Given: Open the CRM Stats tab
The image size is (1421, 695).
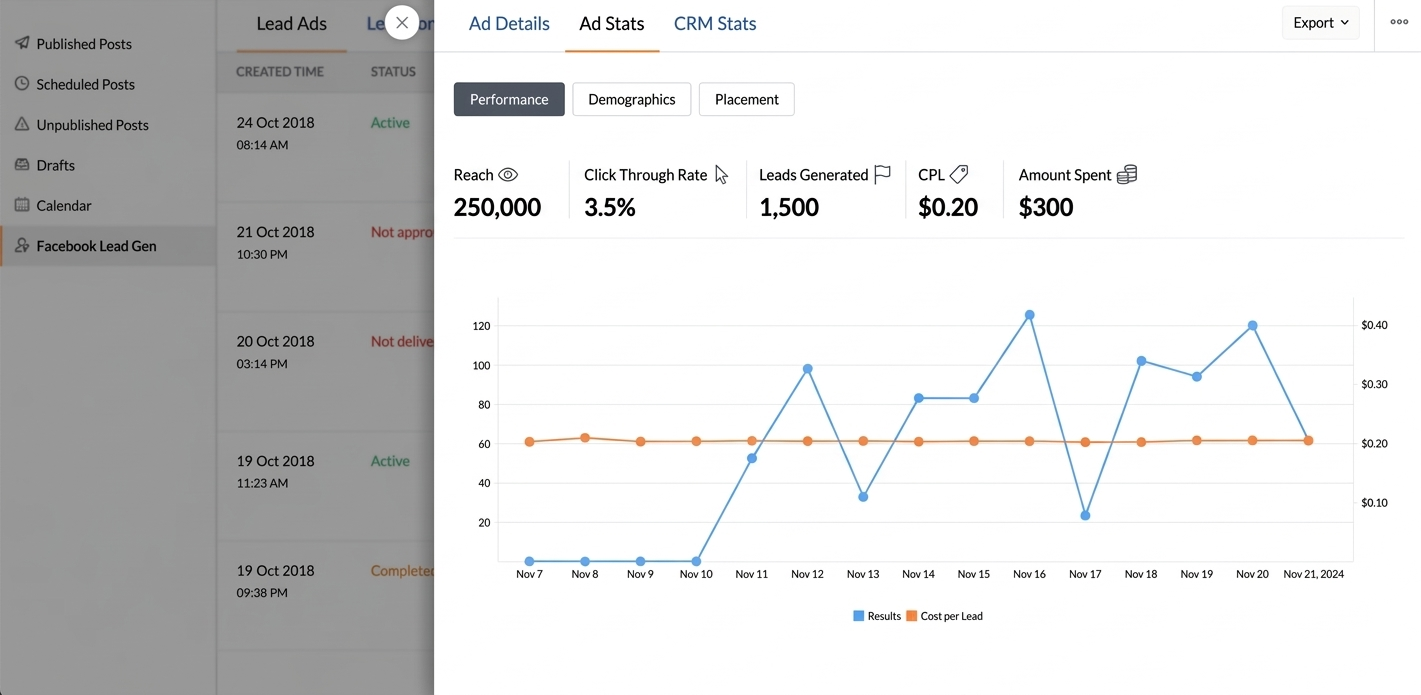Looking at the screenshot, I should pos(715,23).
